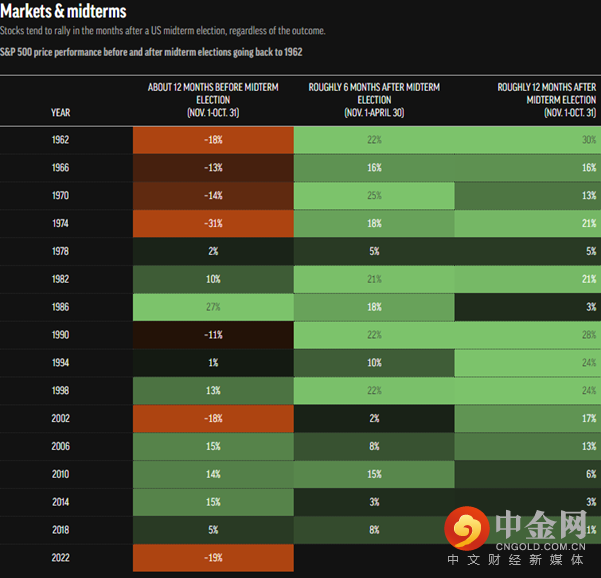
Task: Click the 13% cell in the 1998 row
Action: tap(213, 391)
